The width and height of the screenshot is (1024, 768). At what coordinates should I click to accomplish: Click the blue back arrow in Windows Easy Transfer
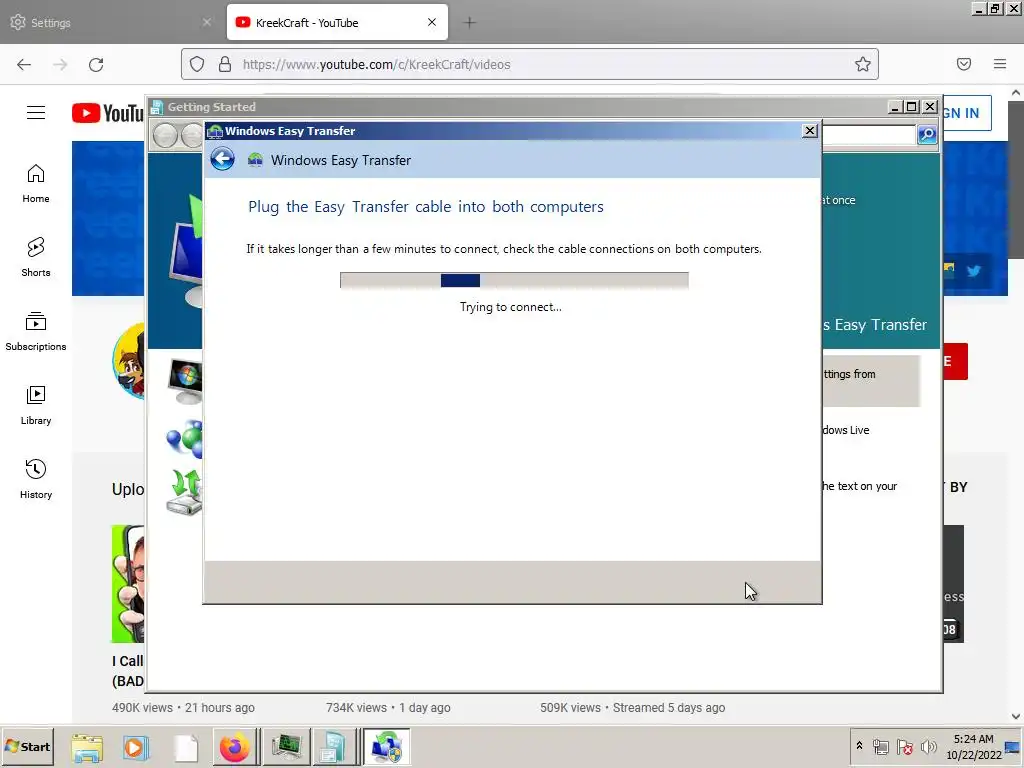pyautogui.click(x=223, y=159)
